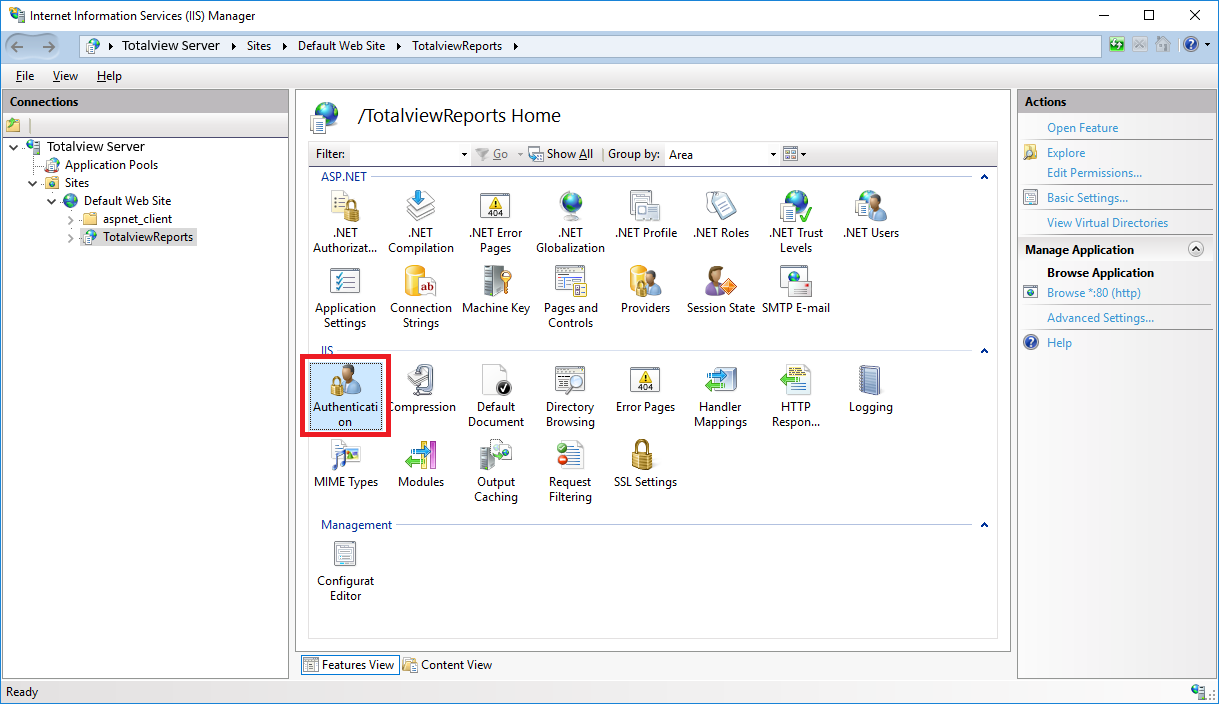
Task: Open the .NET Globalization feature
Action: [x=570, y=222]
